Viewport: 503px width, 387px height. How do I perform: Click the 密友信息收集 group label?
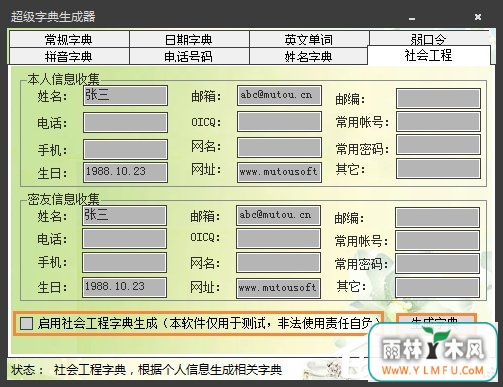click(64, 199)
